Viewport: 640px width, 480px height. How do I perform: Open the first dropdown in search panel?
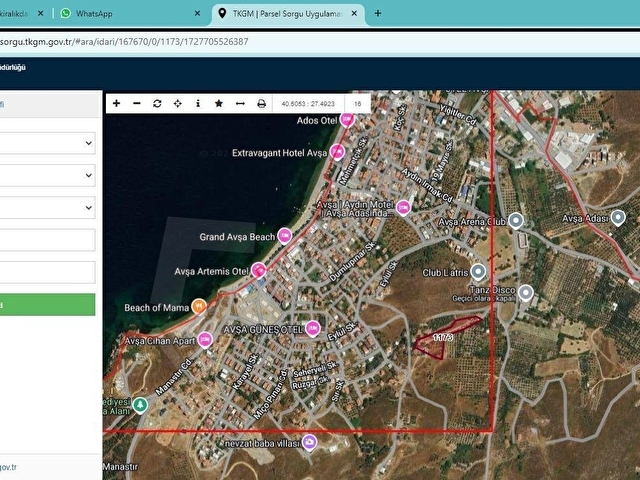[x=48, y=143]
